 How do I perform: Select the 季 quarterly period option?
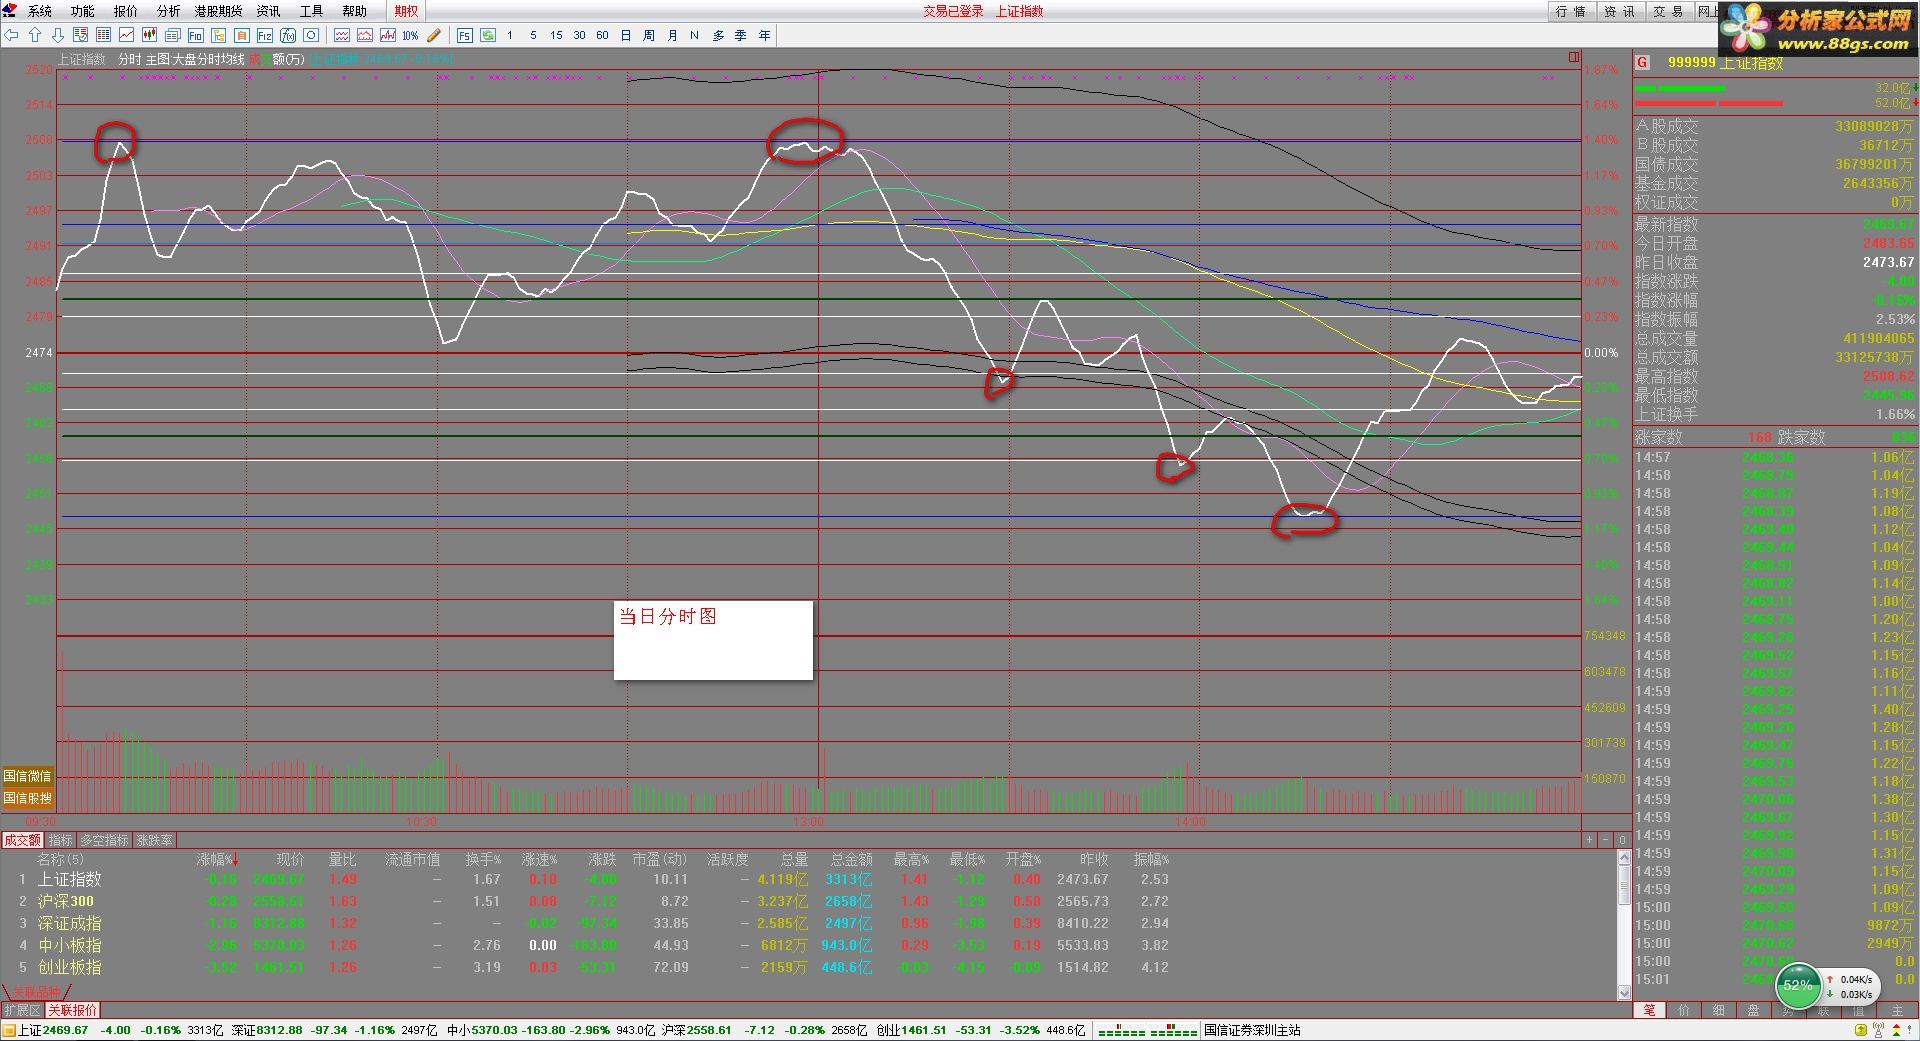click(741, 35)
